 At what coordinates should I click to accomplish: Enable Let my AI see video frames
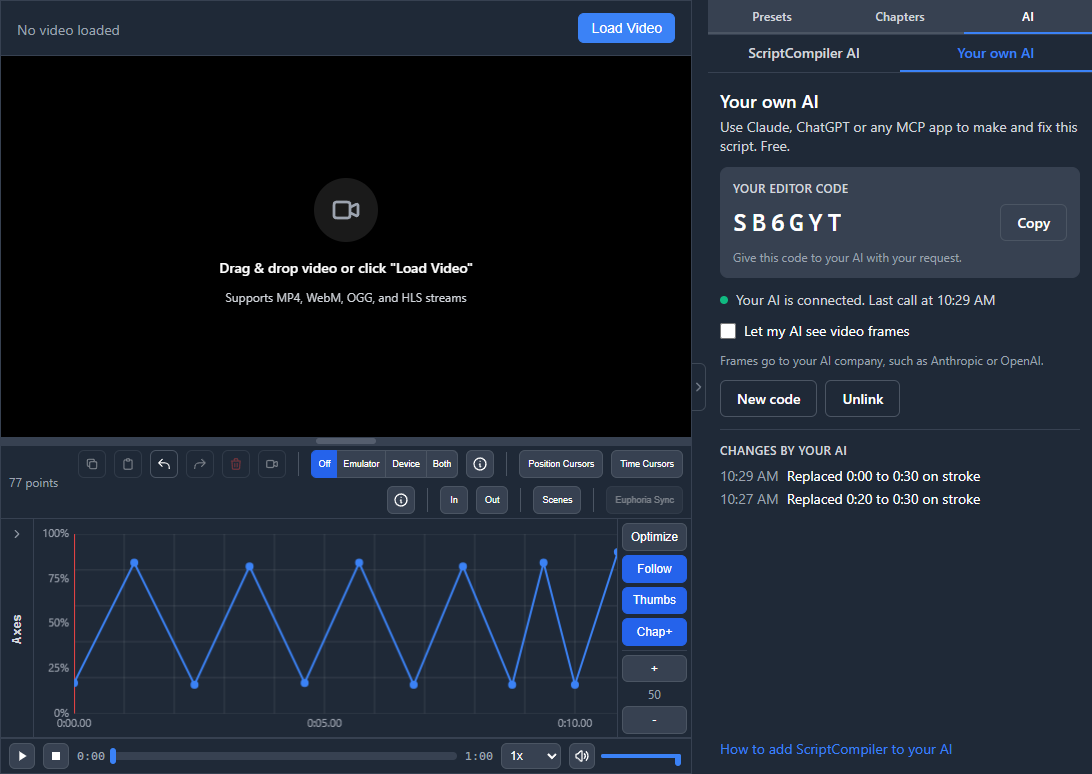pyautogui.click(x=728, y=331)
